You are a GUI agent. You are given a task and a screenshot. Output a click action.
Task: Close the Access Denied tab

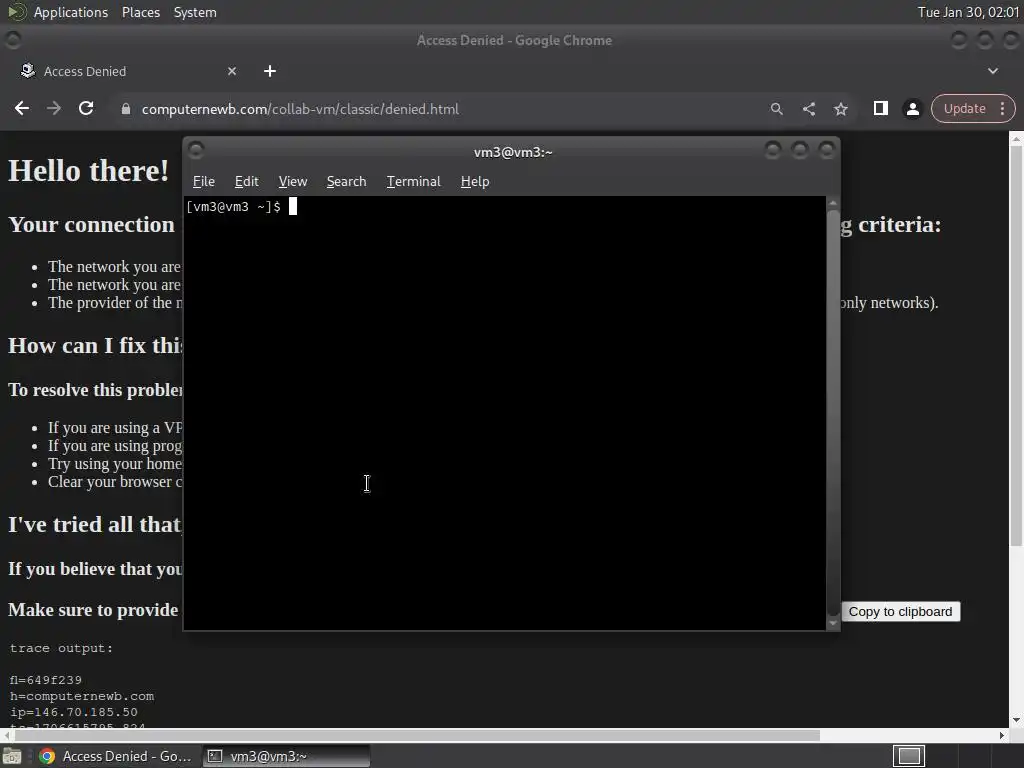232,71
